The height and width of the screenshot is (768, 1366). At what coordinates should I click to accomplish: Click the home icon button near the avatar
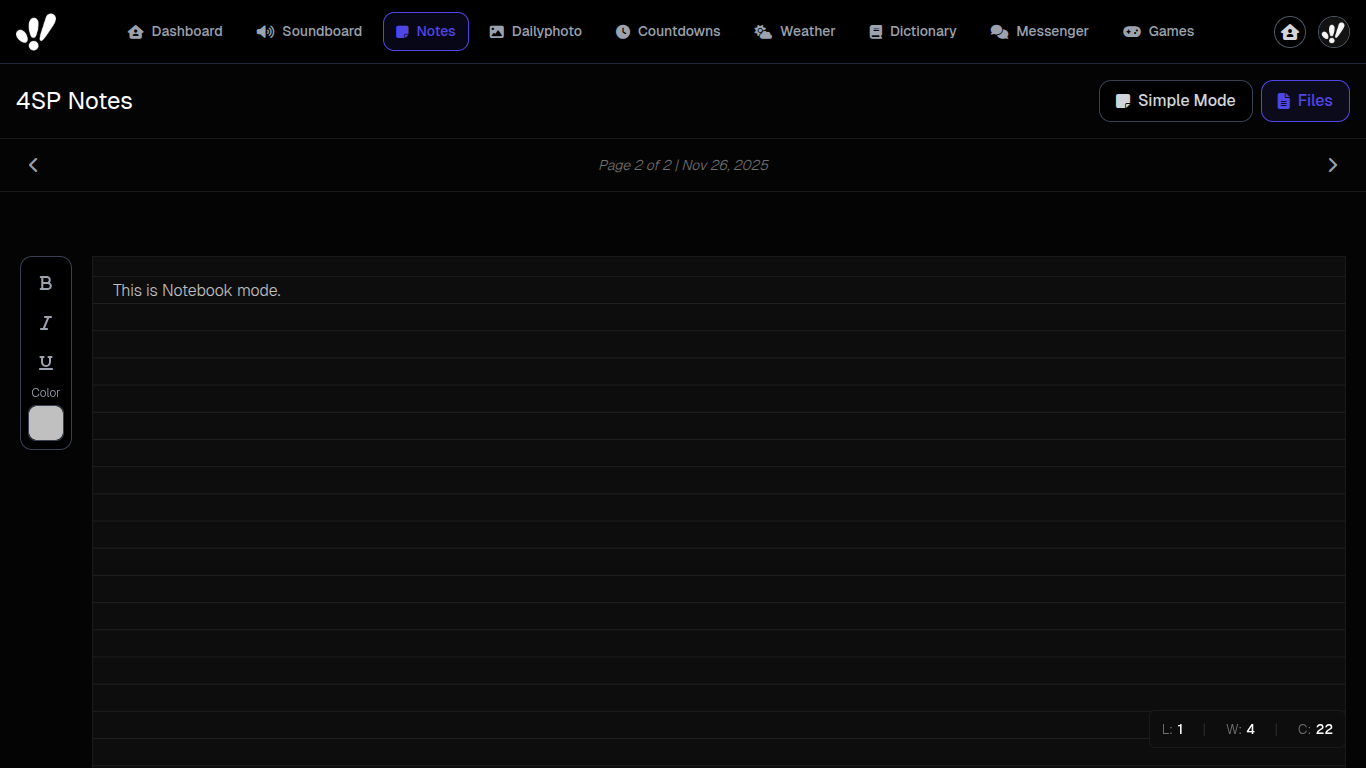coord(1289,31)
